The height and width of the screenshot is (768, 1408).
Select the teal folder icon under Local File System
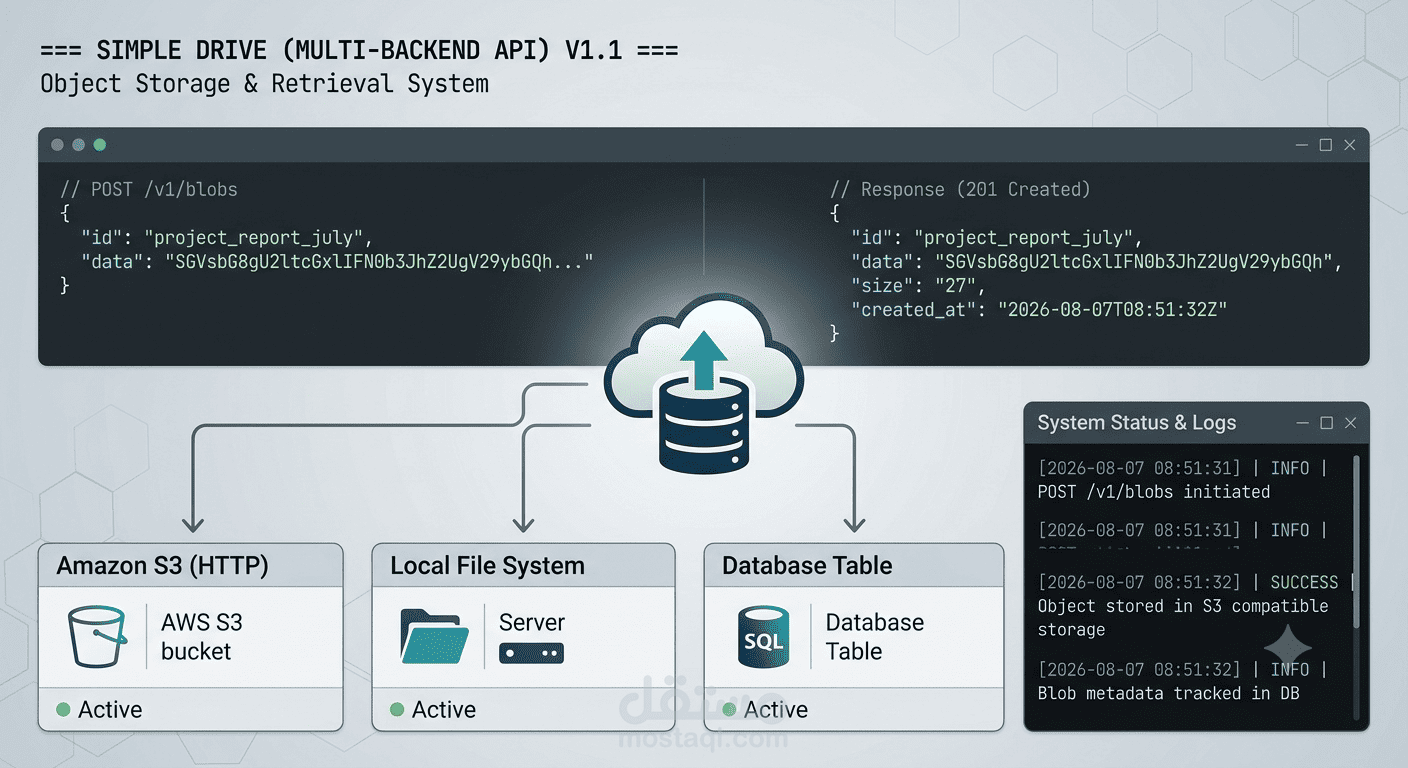point(435,635)
